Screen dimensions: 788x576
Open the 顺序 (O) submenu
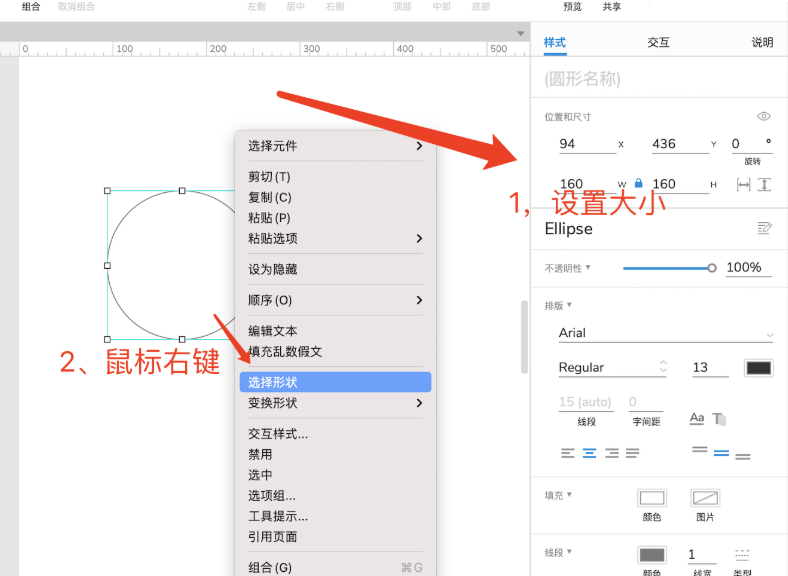point(335,300)
